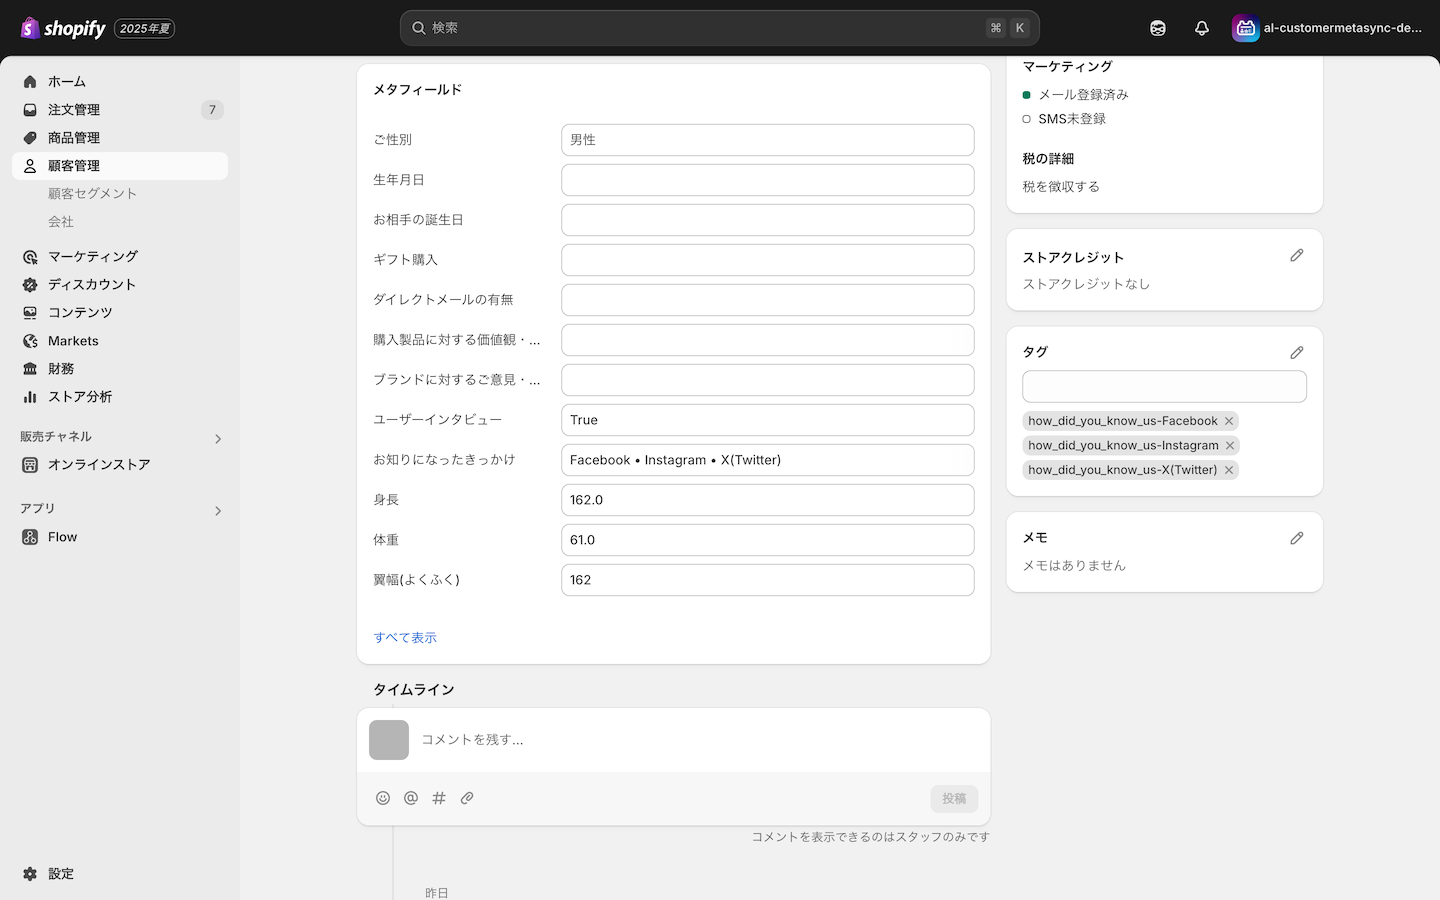Click the 投稿 button
The height and width of the screenshot is (900, 1440).
pyautogui.click(x=954, y=799)
